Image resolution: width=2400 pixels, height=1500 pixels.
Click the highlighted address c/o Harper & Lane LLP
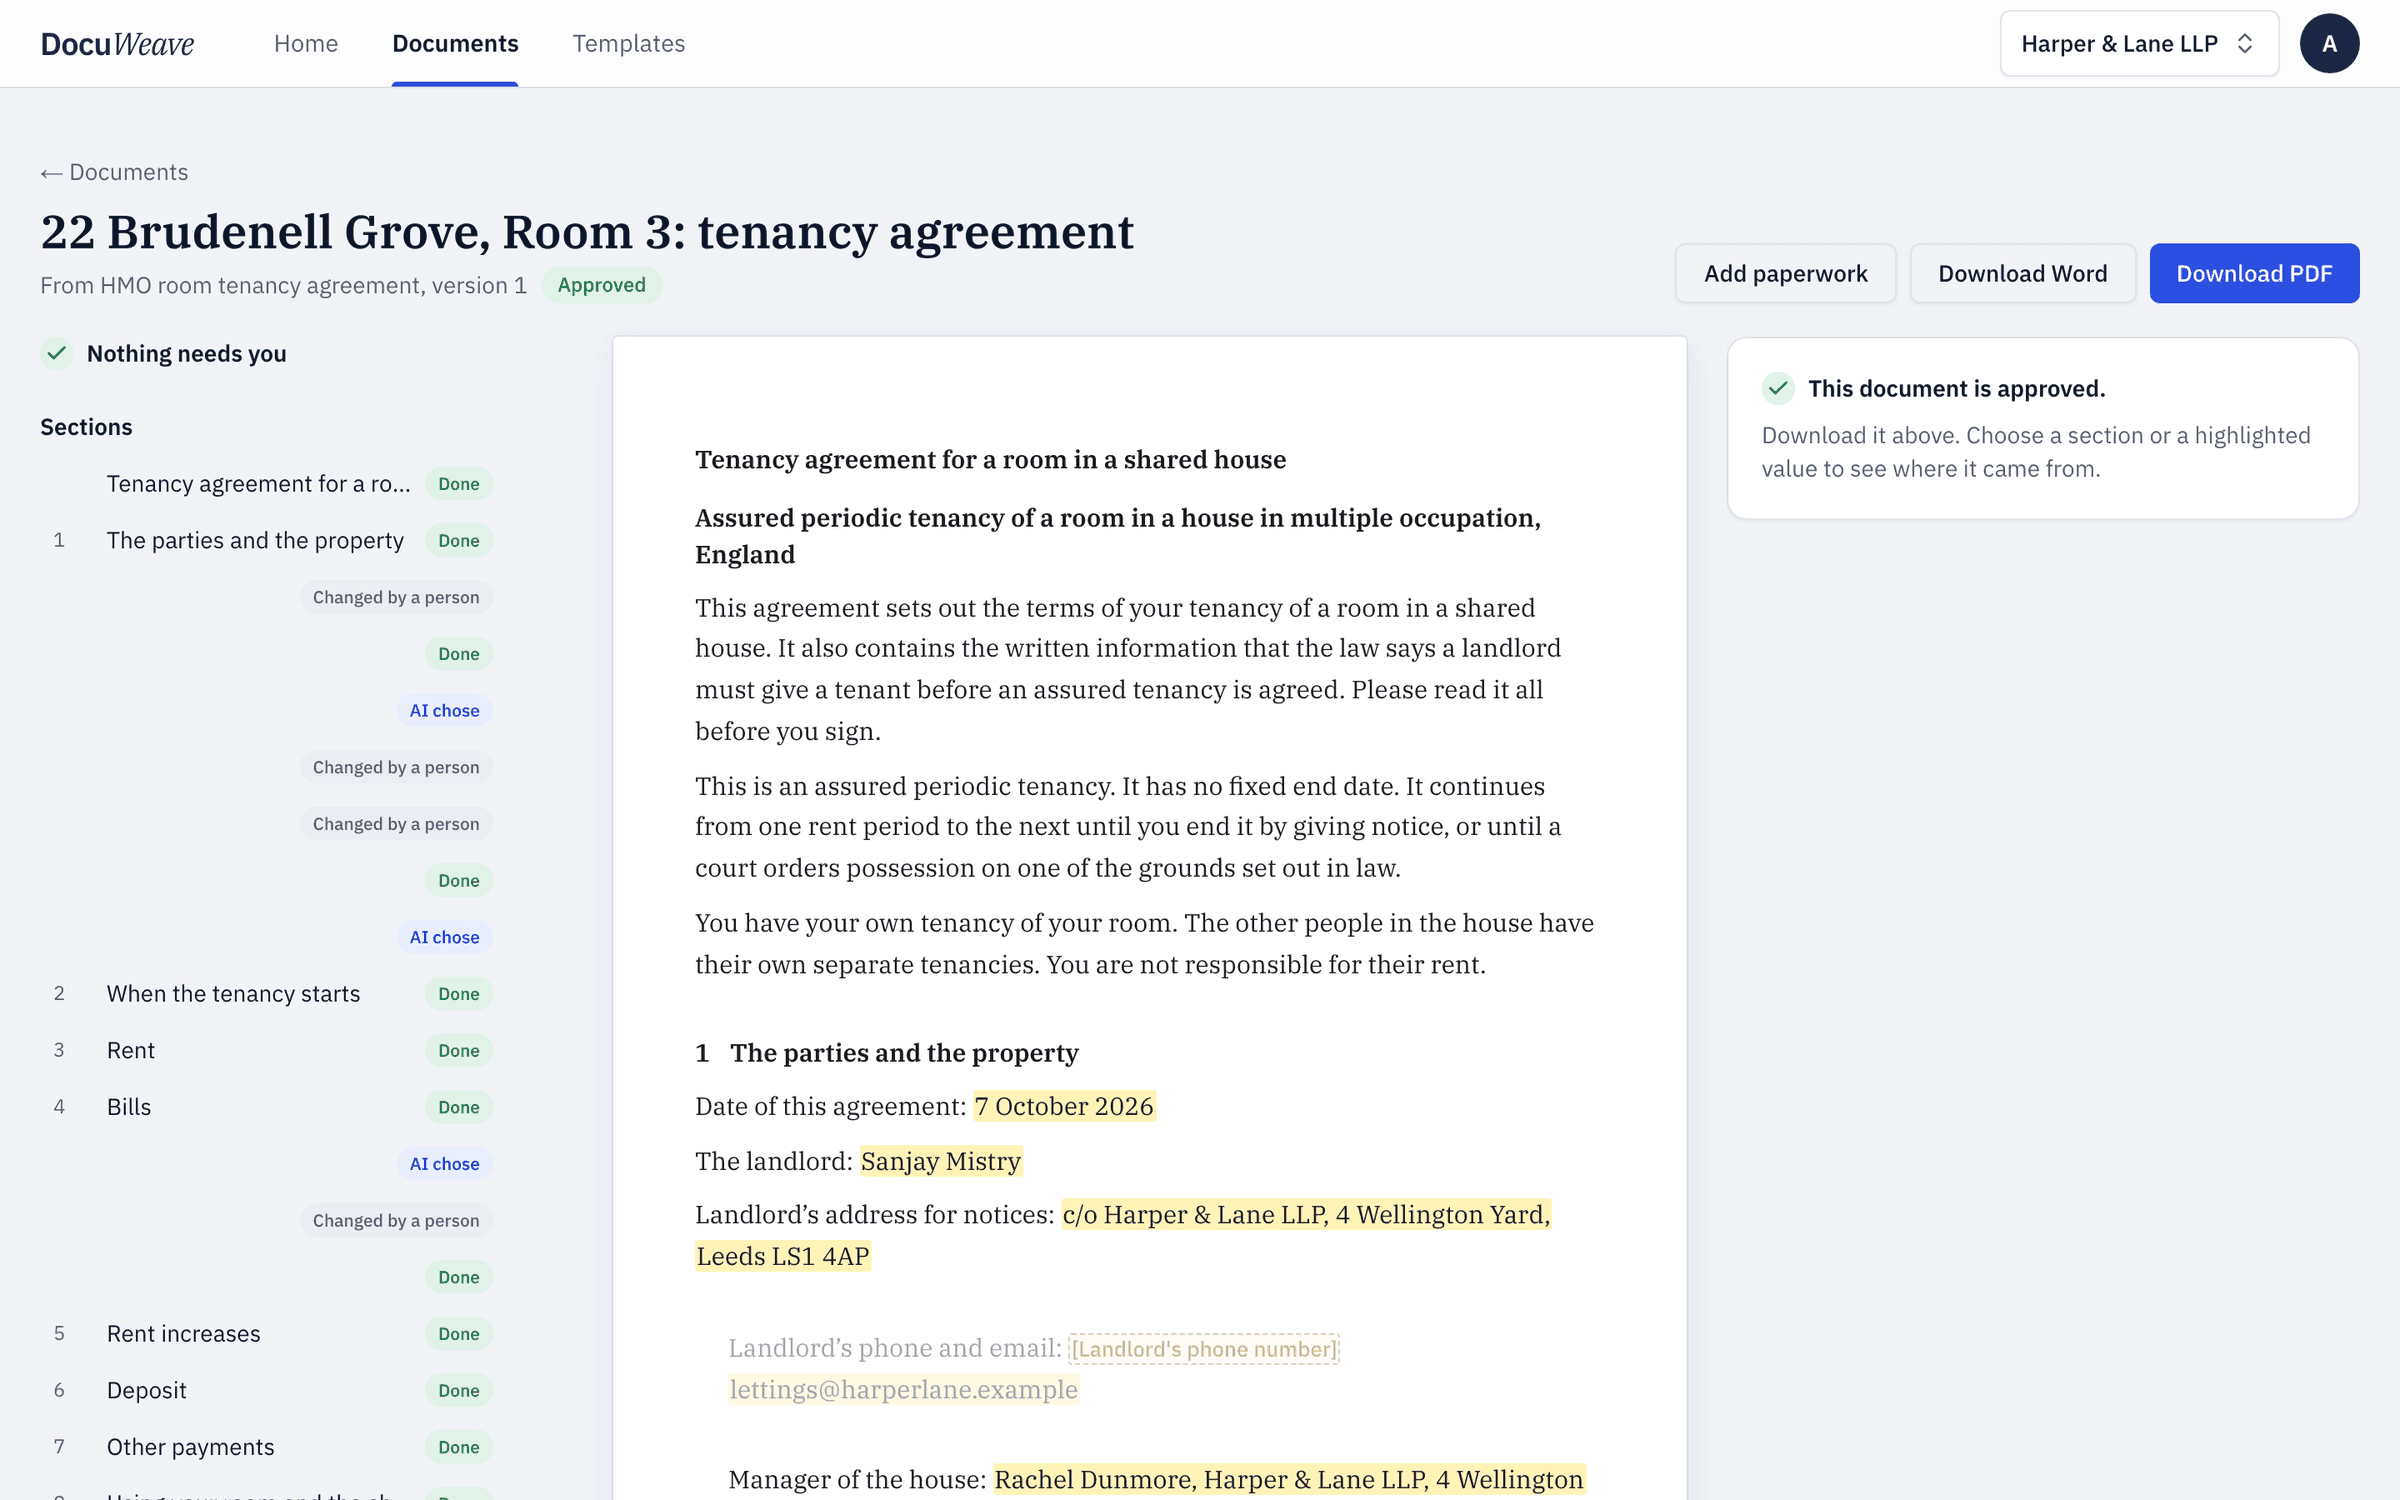pos(1305,1214)
